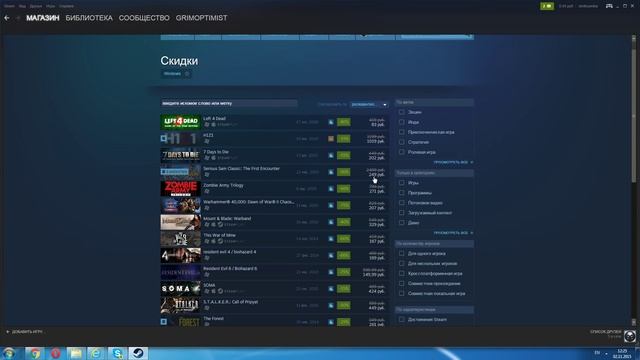Expand 'Просмотреть все' under category filters
640x360 pixels.
(x=453, y=233)
